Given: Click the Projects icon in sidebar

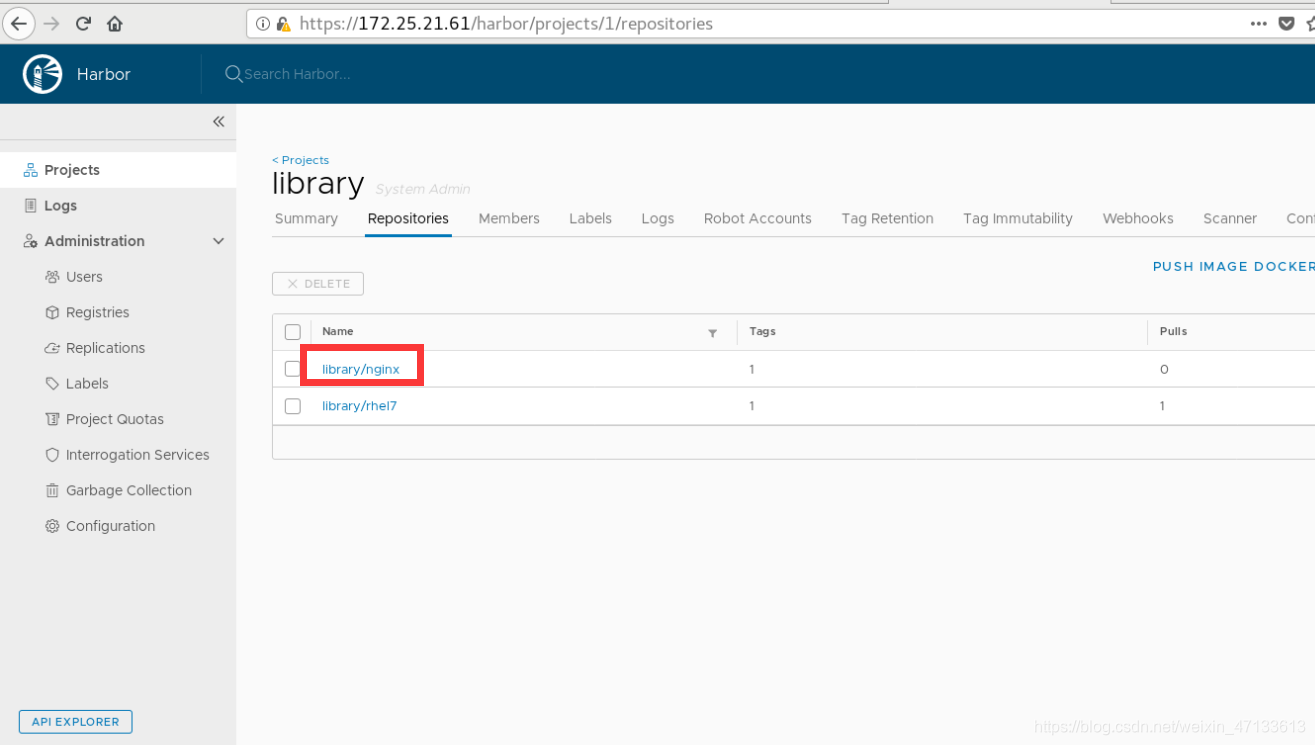Looking at the screenshot, I should pyautogui.click(x=31, y=170).
